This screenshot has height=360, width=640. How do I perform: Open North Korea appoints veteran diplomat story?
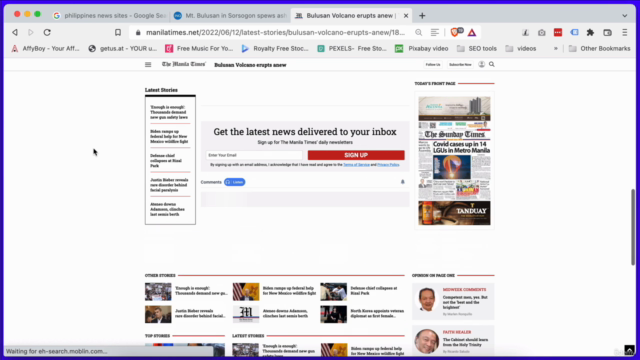[377, 313]
